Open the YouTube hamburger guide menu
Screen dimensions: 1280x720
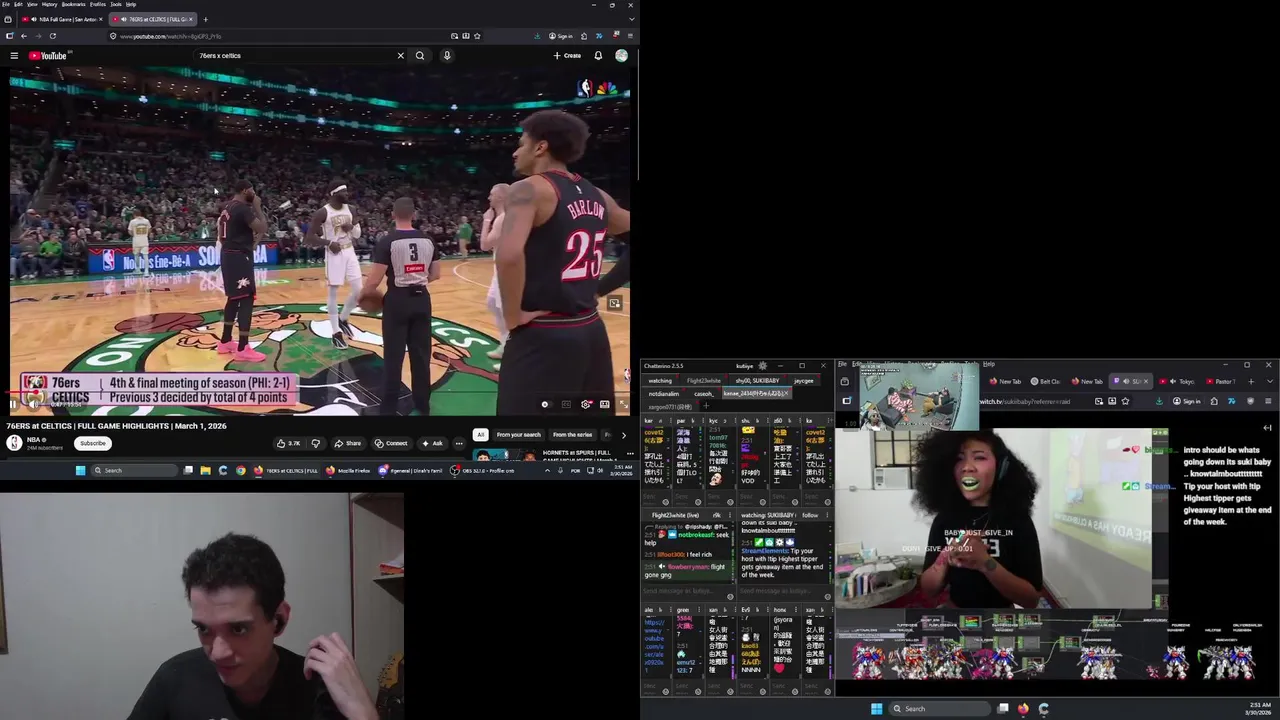(14, 56)
